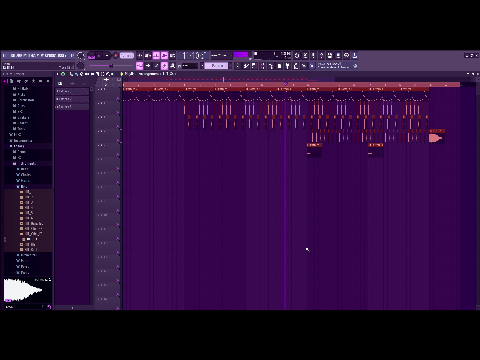Click the arrow right of the pattern selector
The height and width of the screenshot is (360, 480).
[x=230, y=66]
